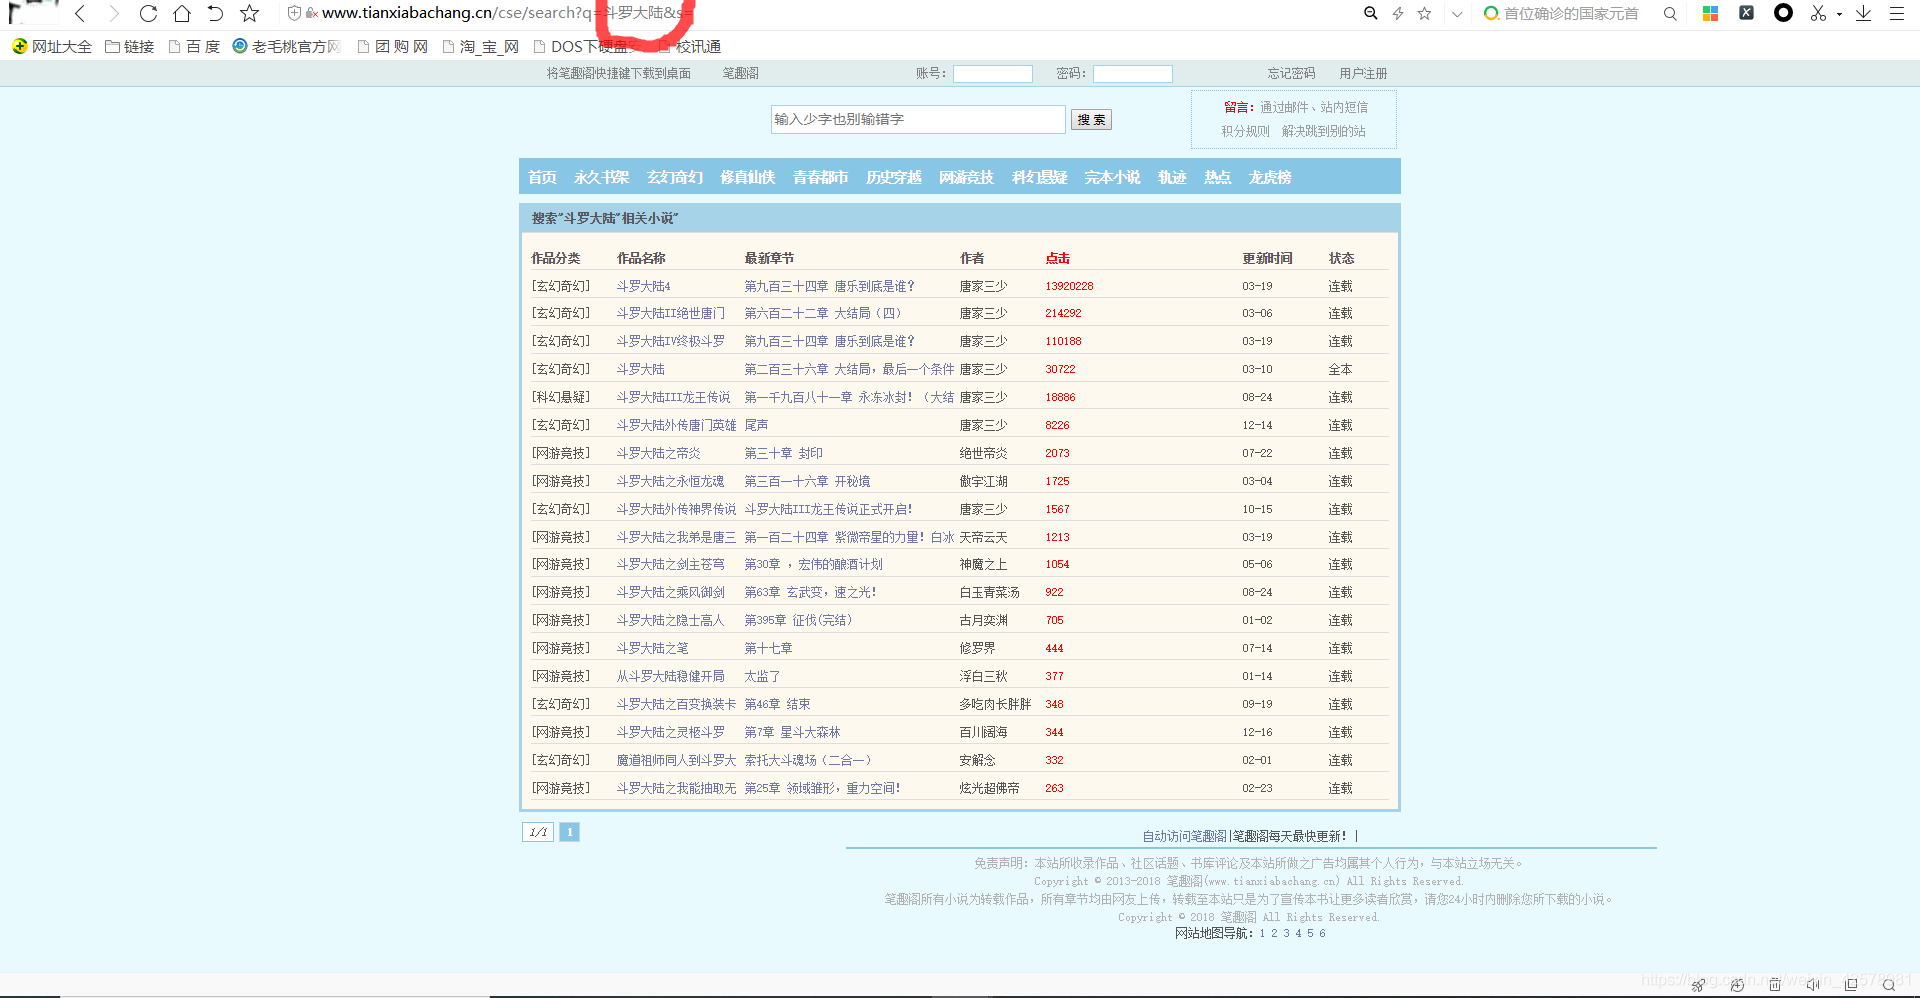Open the screenshot tool dropdown arrow
Viewport: 1920px width, 998px height.
[1839, 14]
